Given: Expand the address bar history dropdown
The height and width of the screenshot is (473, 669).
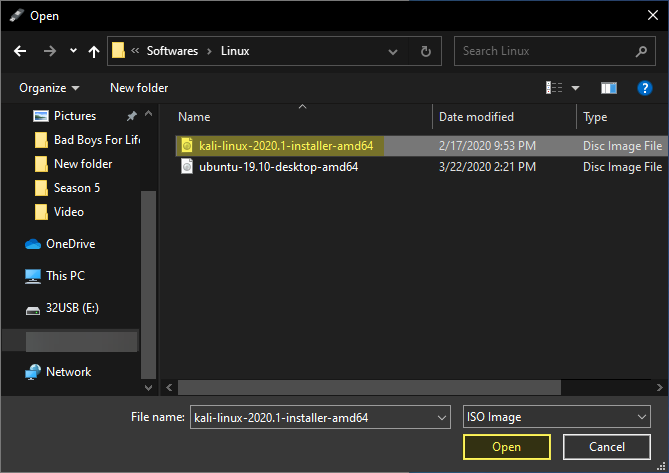Looking at the screenshot, I should 393,52.
